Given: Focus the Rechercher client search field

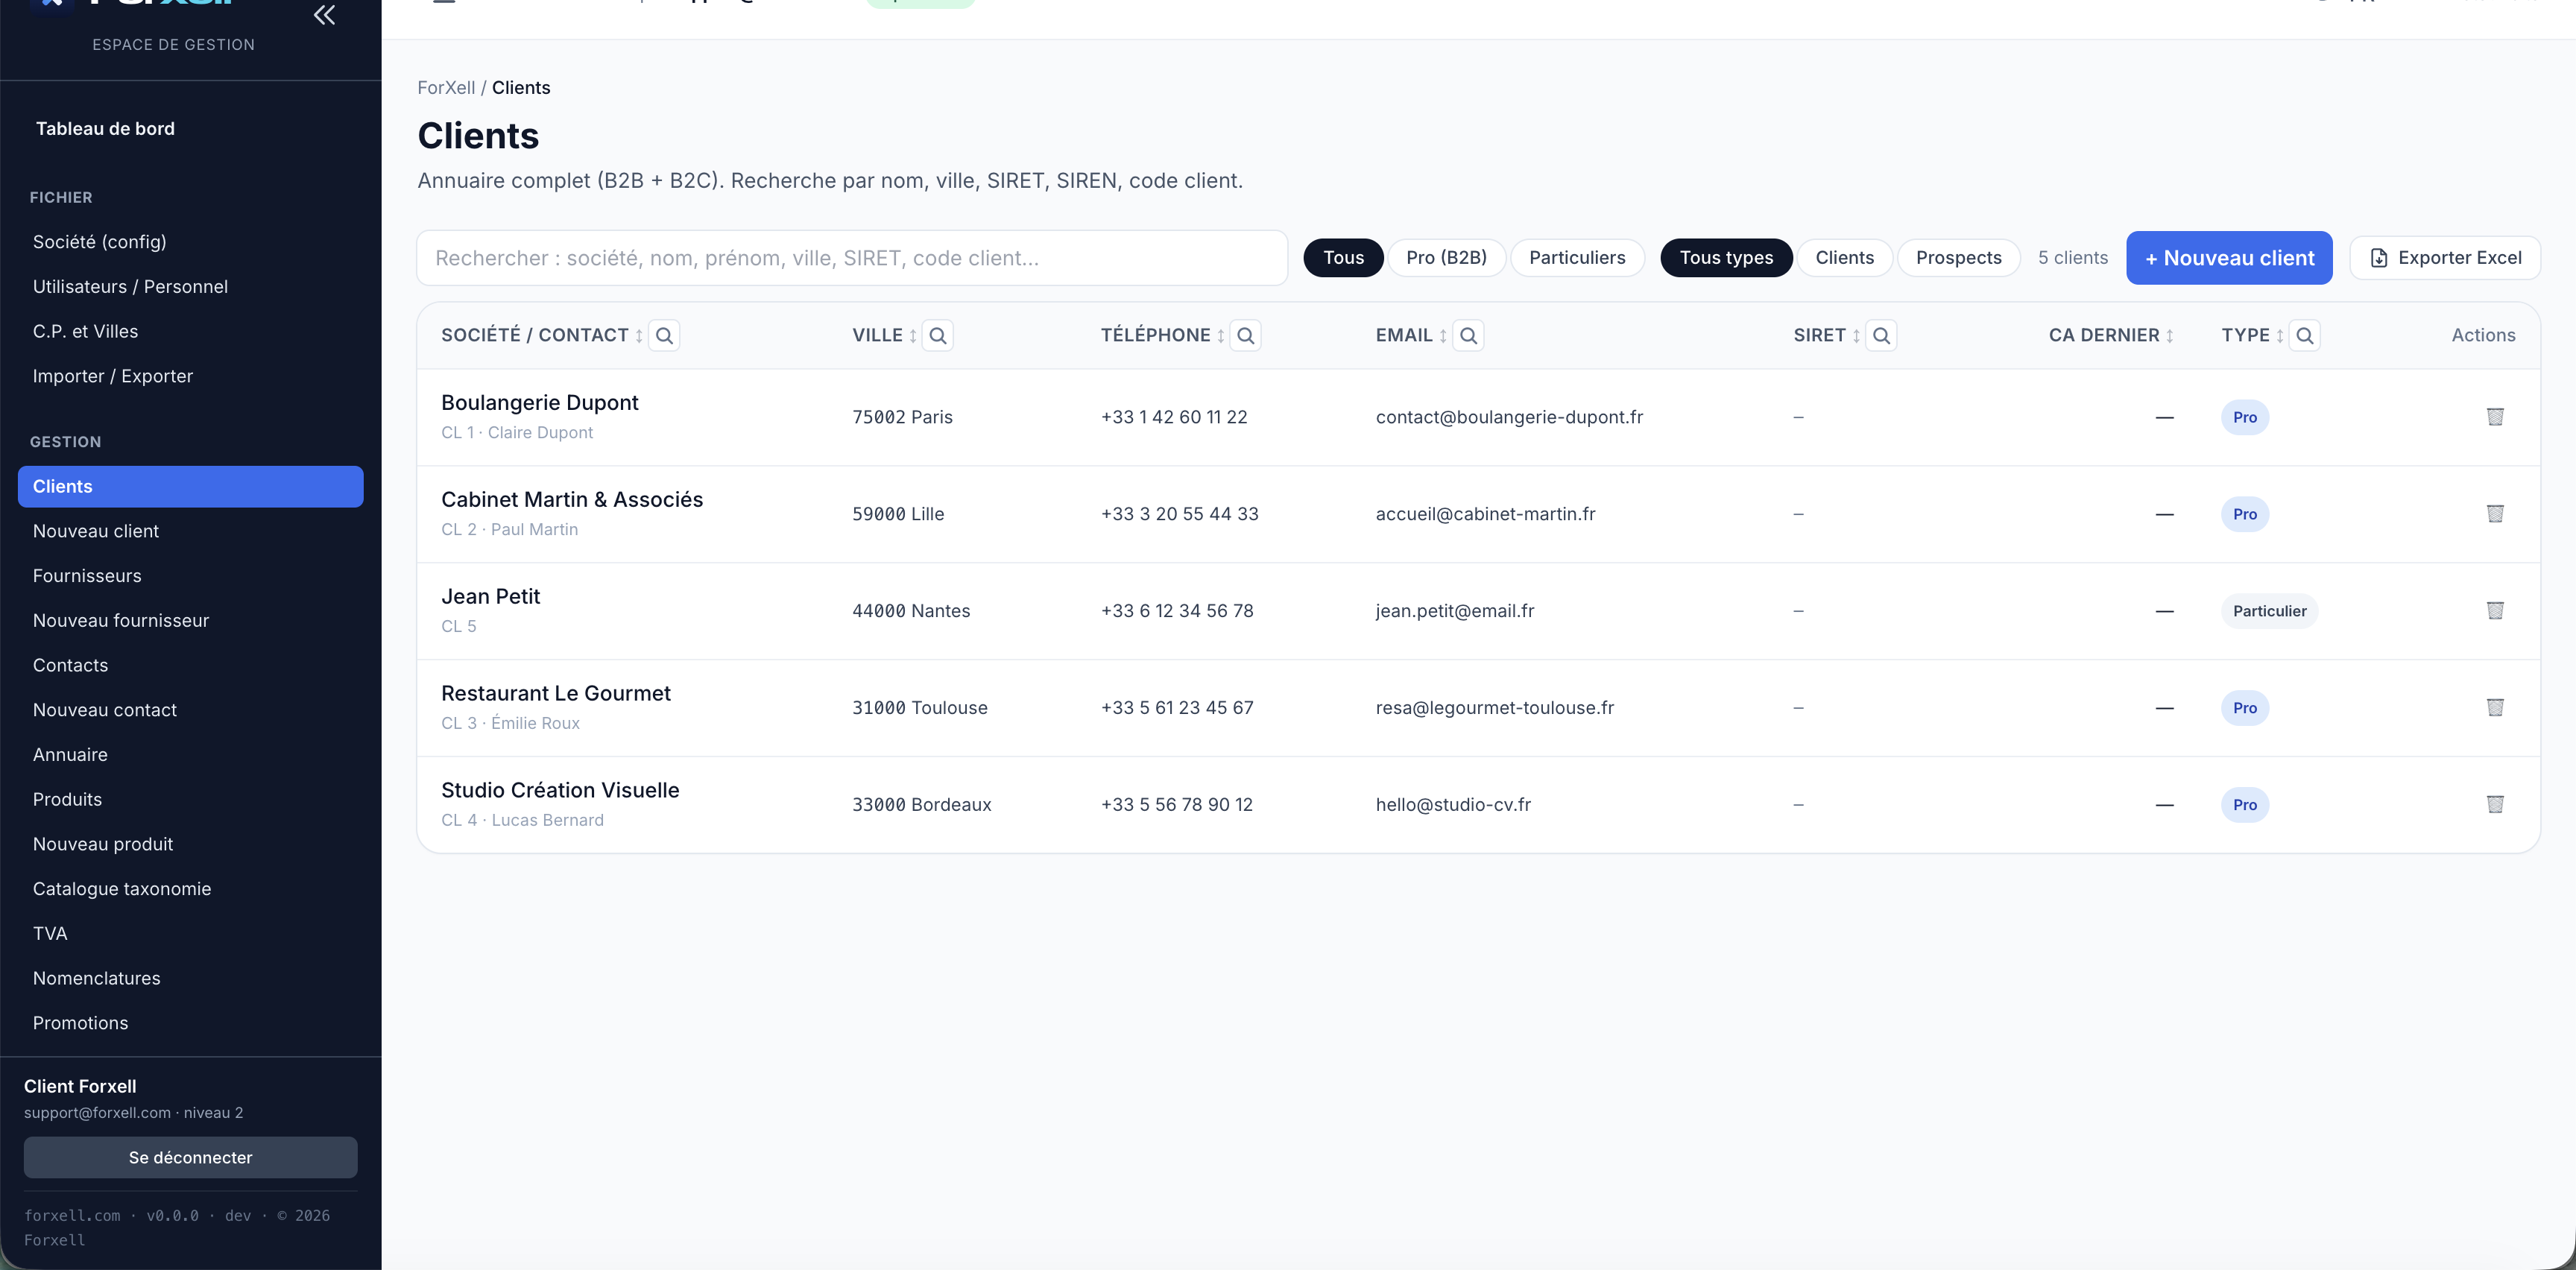Looking at the screenshot, I should tap(852, 258).
